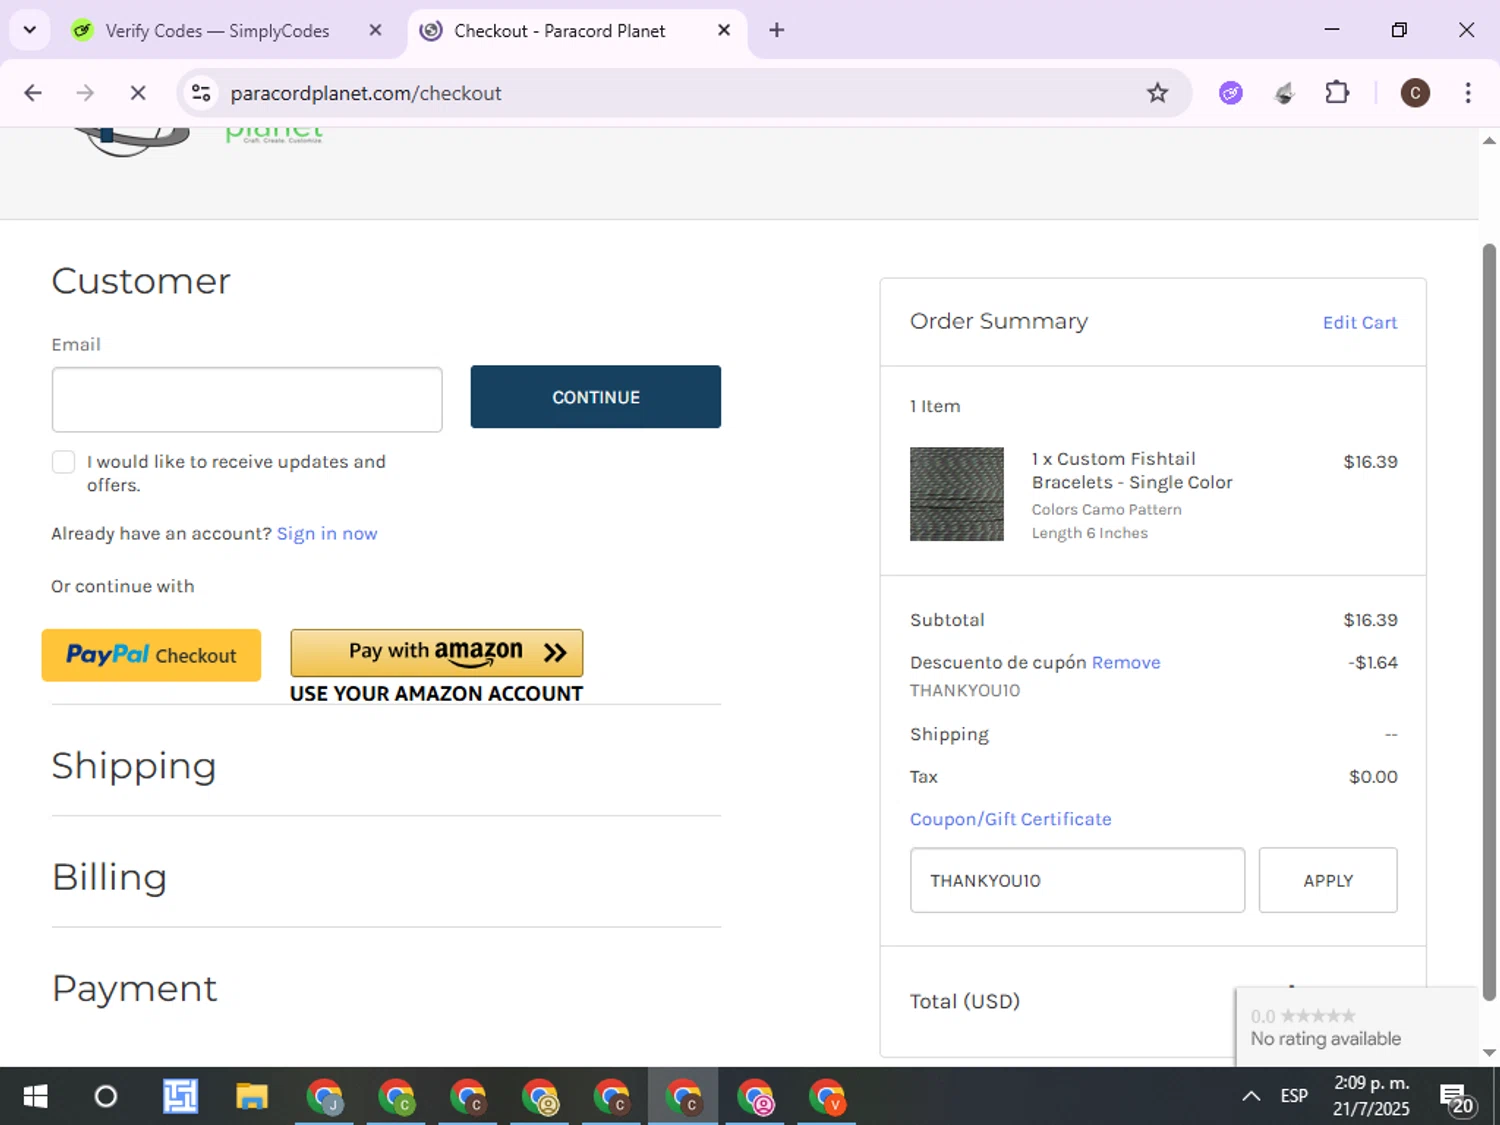Select the Checkout - Paracord Planet tab
The image size is (1500, 1125).
click(560, 31)
